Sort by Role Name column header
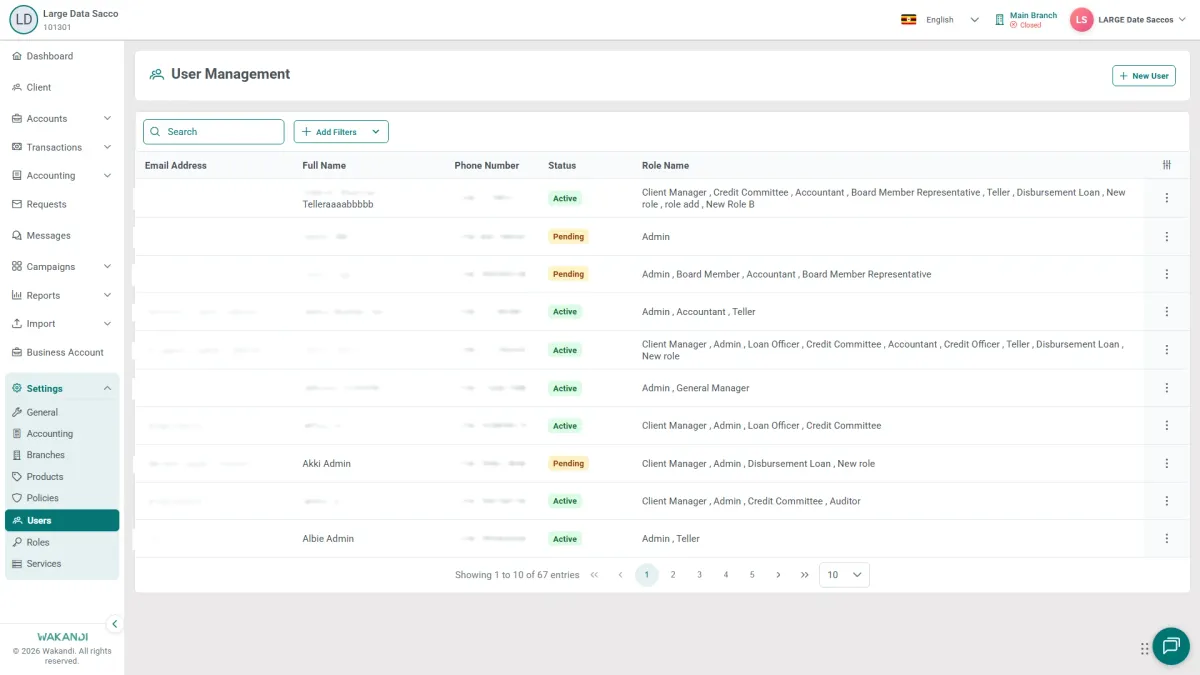 click(665, 165)
